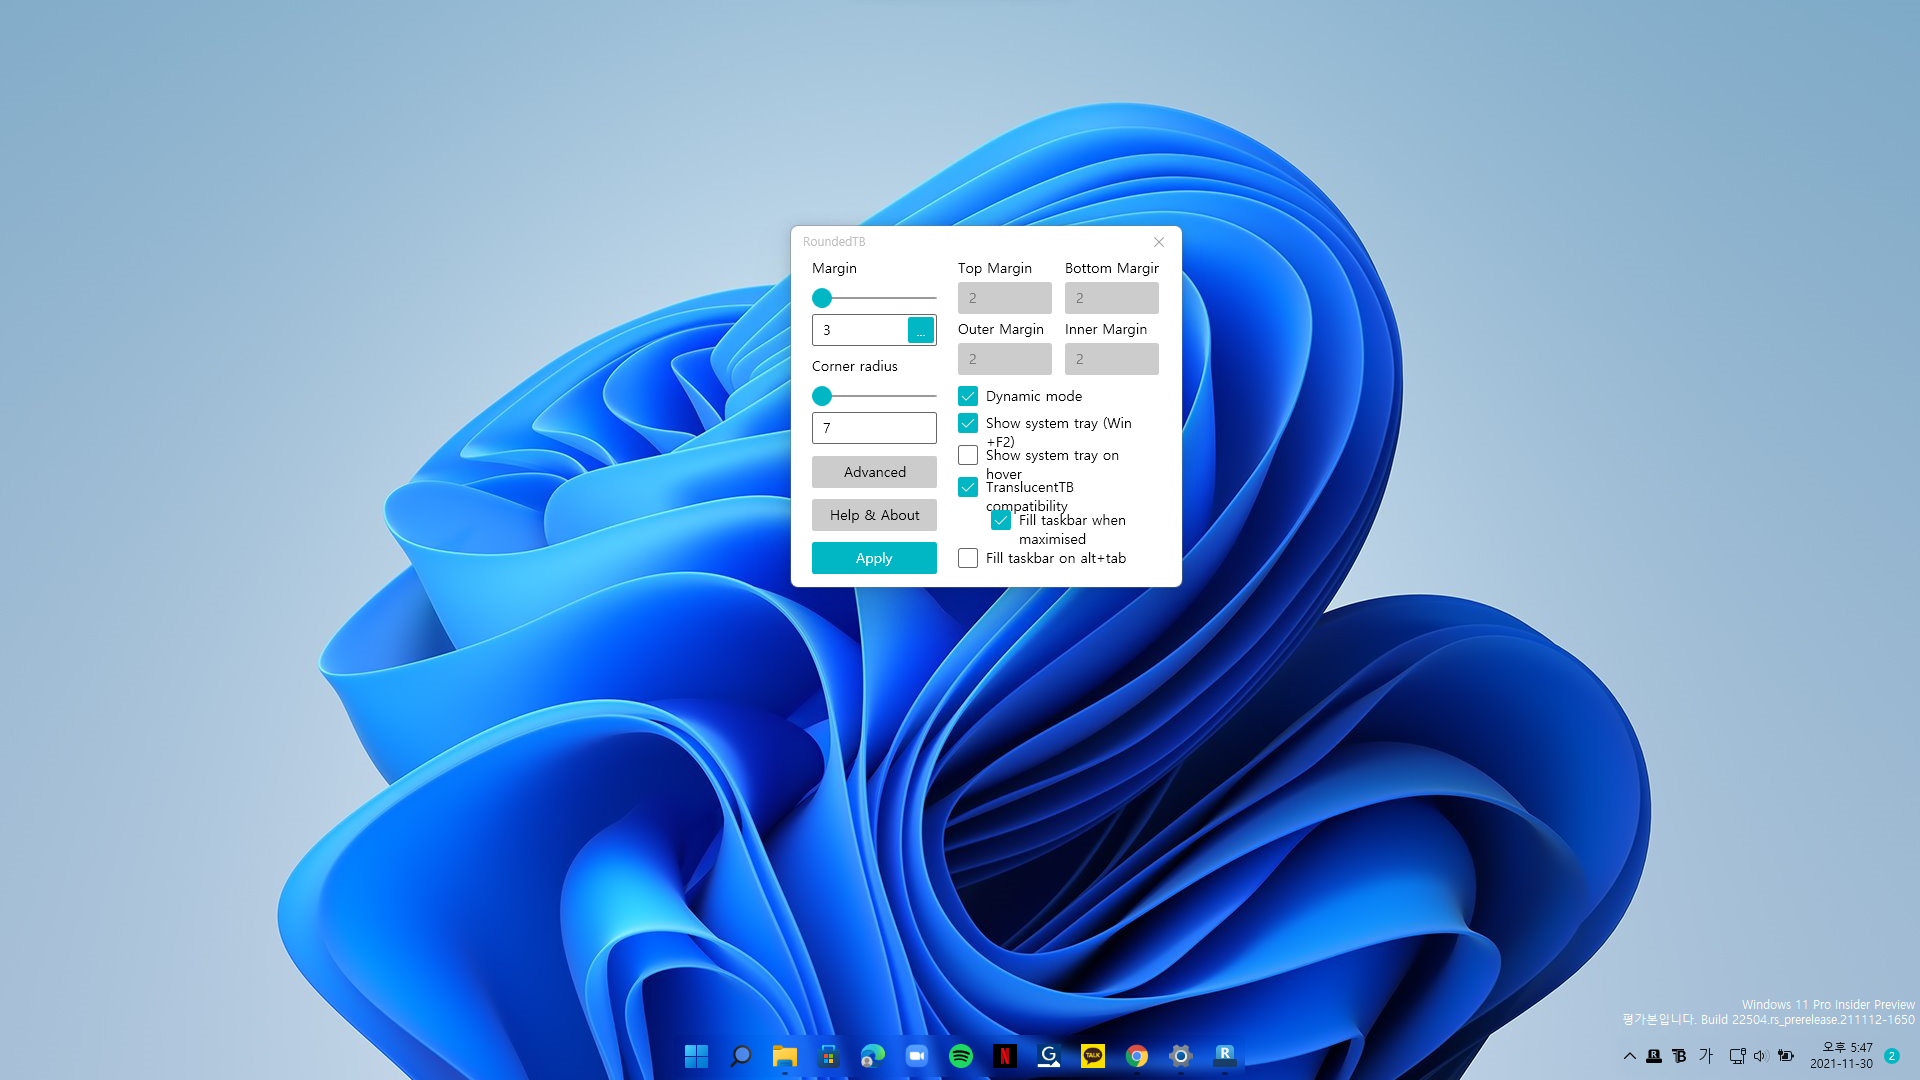Open Netflix from the taskbar

(1005, 1056)
